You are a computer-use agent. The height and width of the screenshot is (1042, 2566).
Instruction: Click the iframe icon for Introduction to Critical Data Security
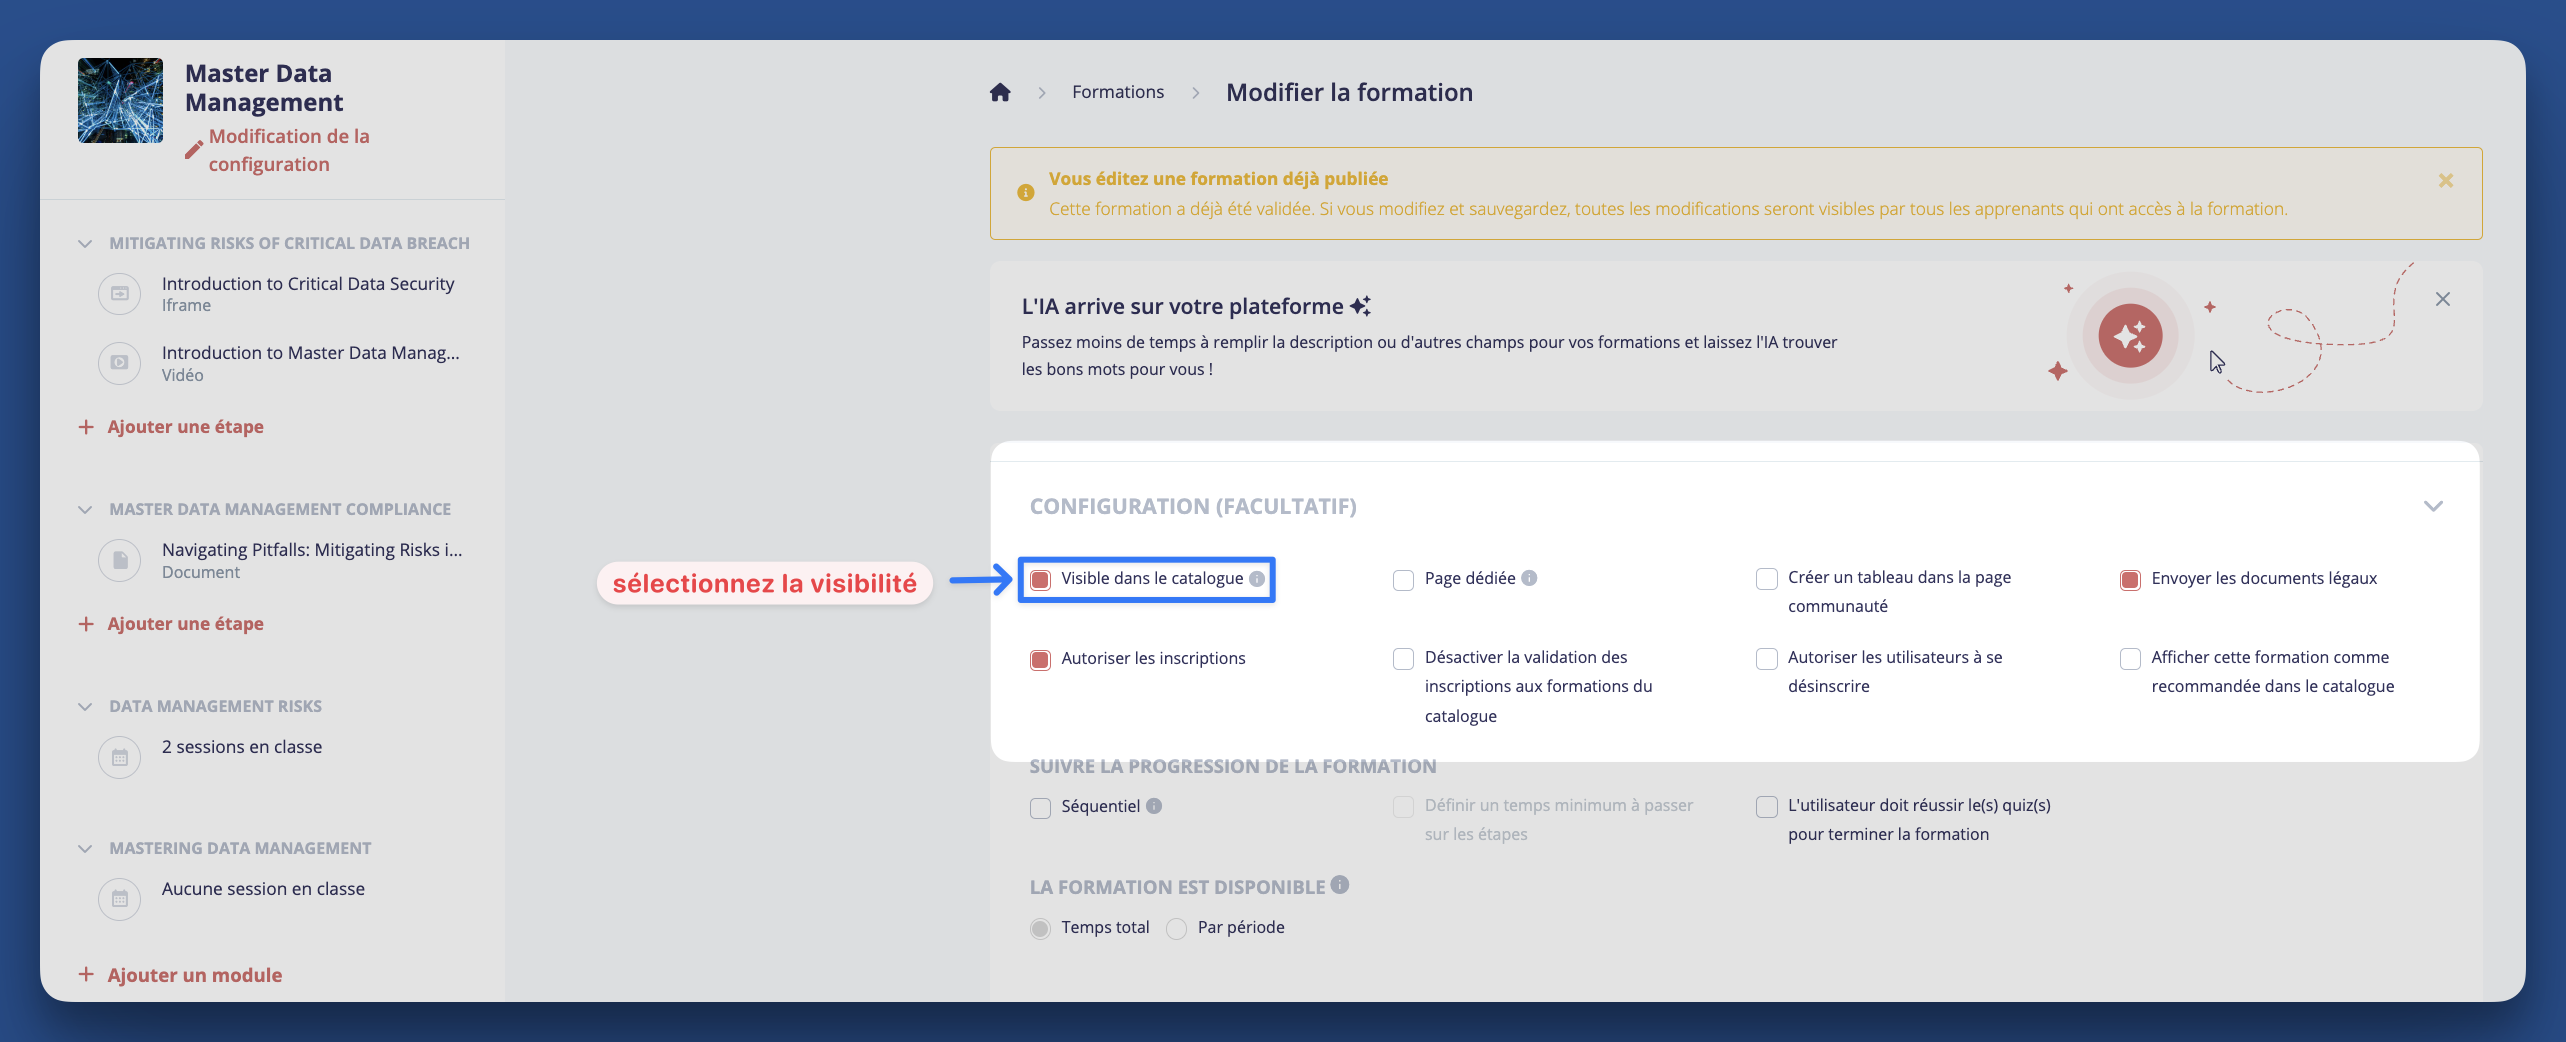click(119, 293)
